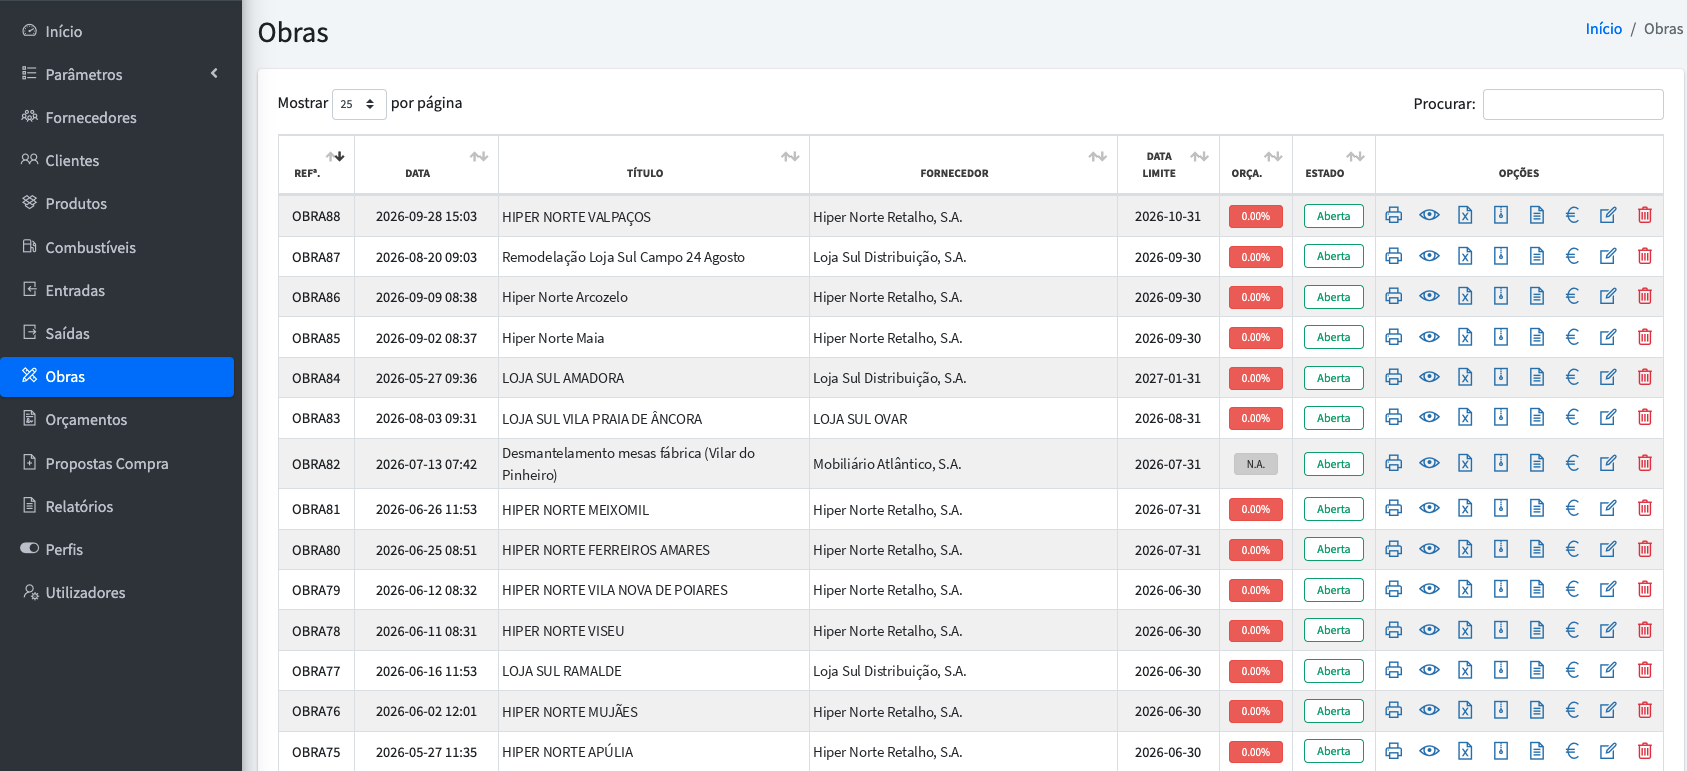
Task: Open Combustíveis in the sidebar
Action: point(117,247)
